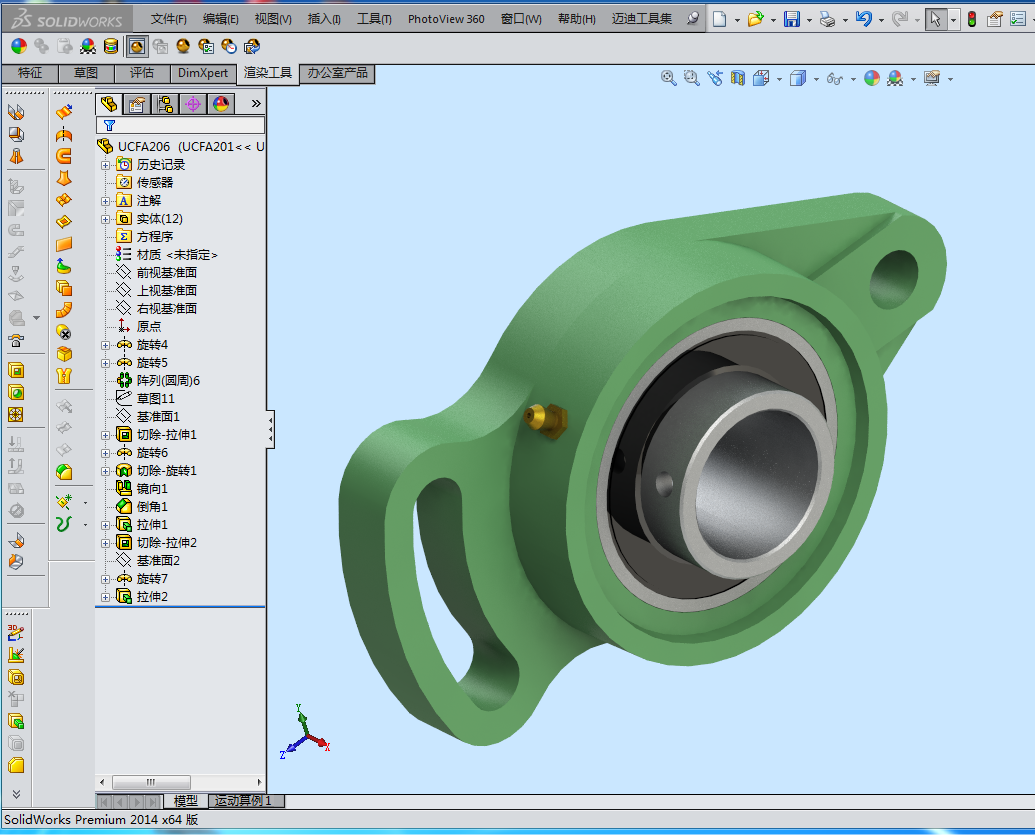The width and height of the screenshot is (1035, 835).
Task: Click the Rebuild traffic light icon
Action: (x=972, y=19)
